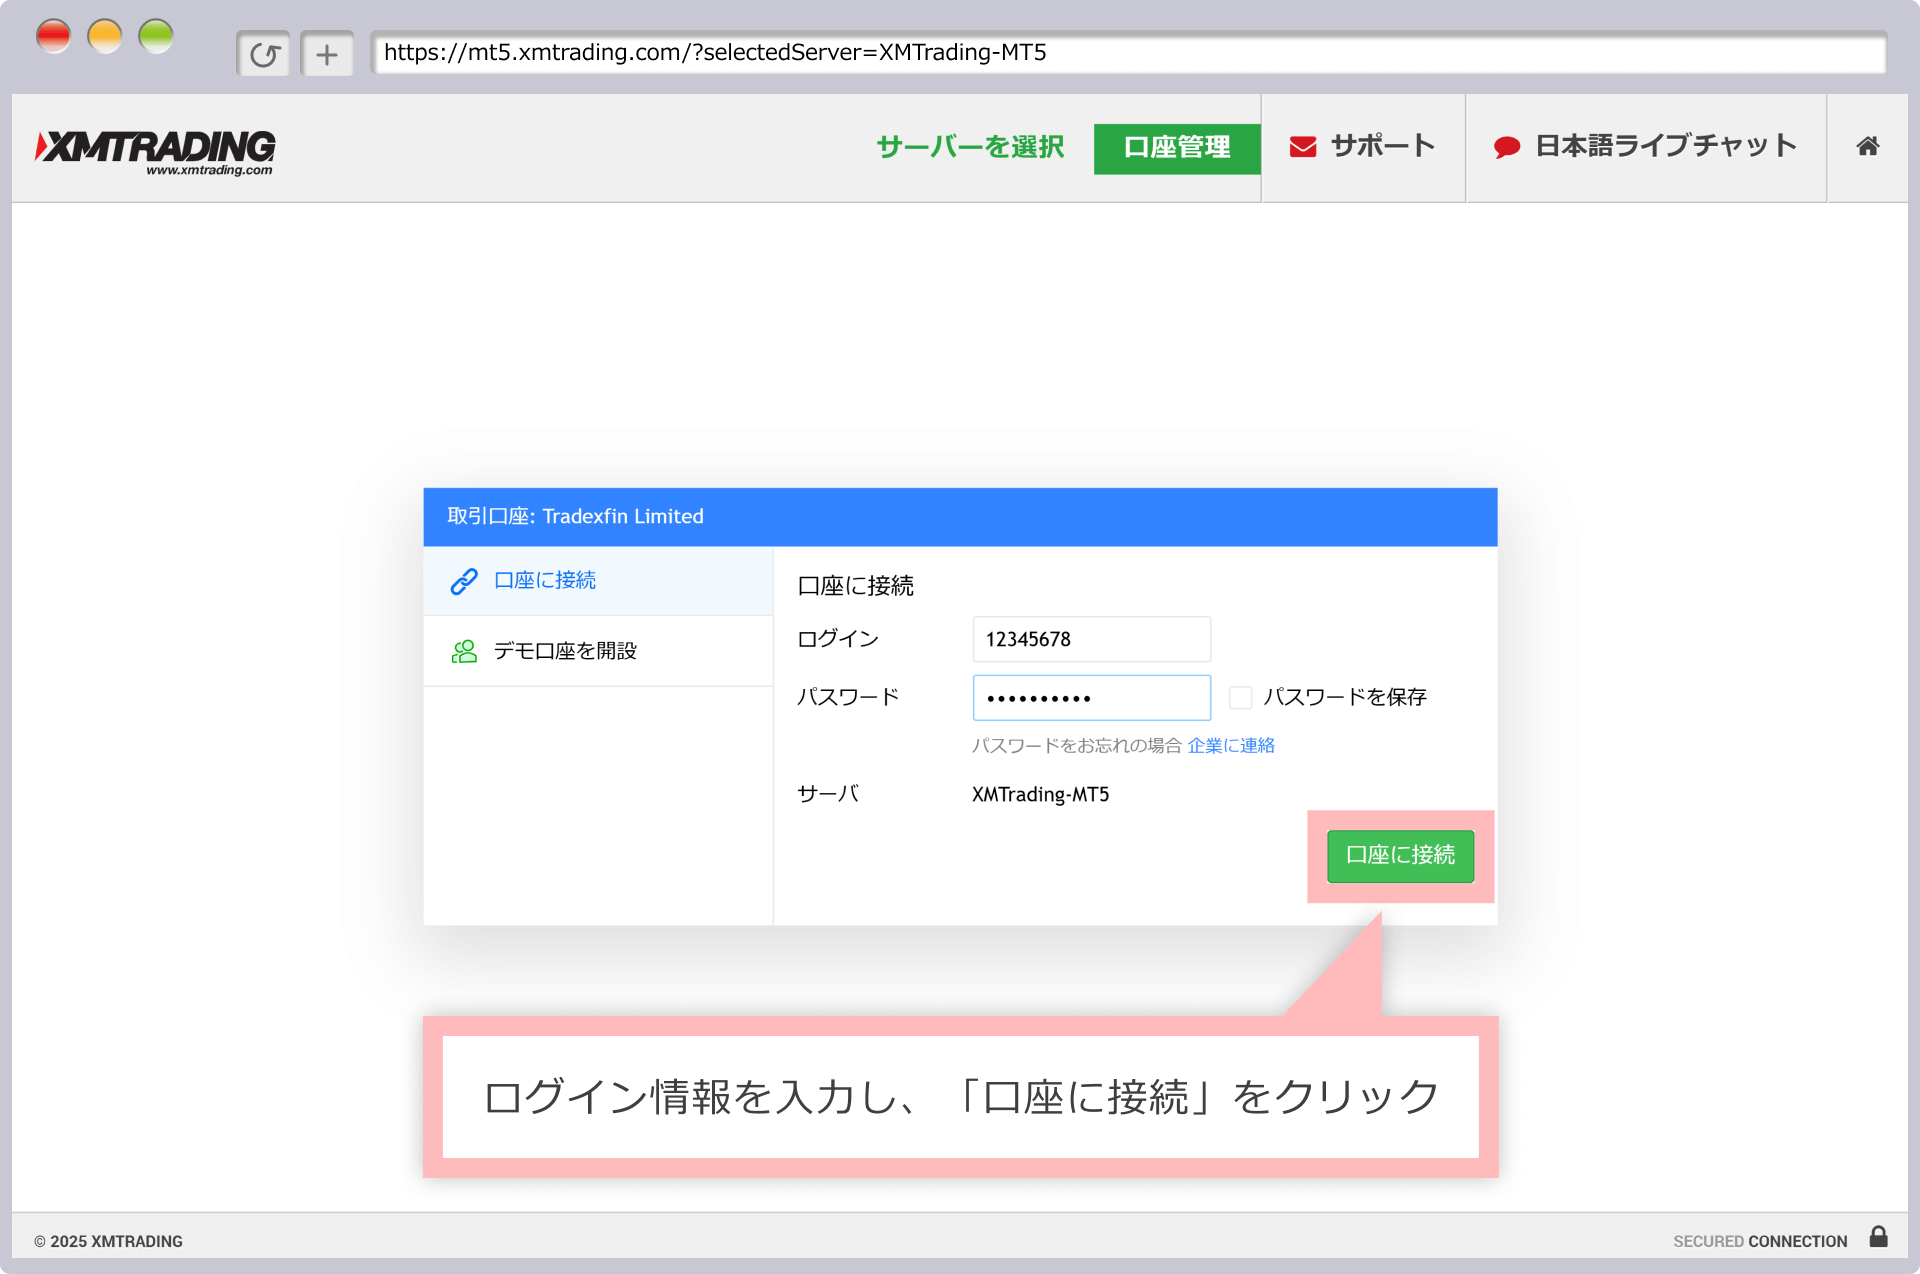This screenshot has height=1274, width=1920.
Task: Select the デモ口座を開設 sidebar tab
Action: tap(598, 651)
